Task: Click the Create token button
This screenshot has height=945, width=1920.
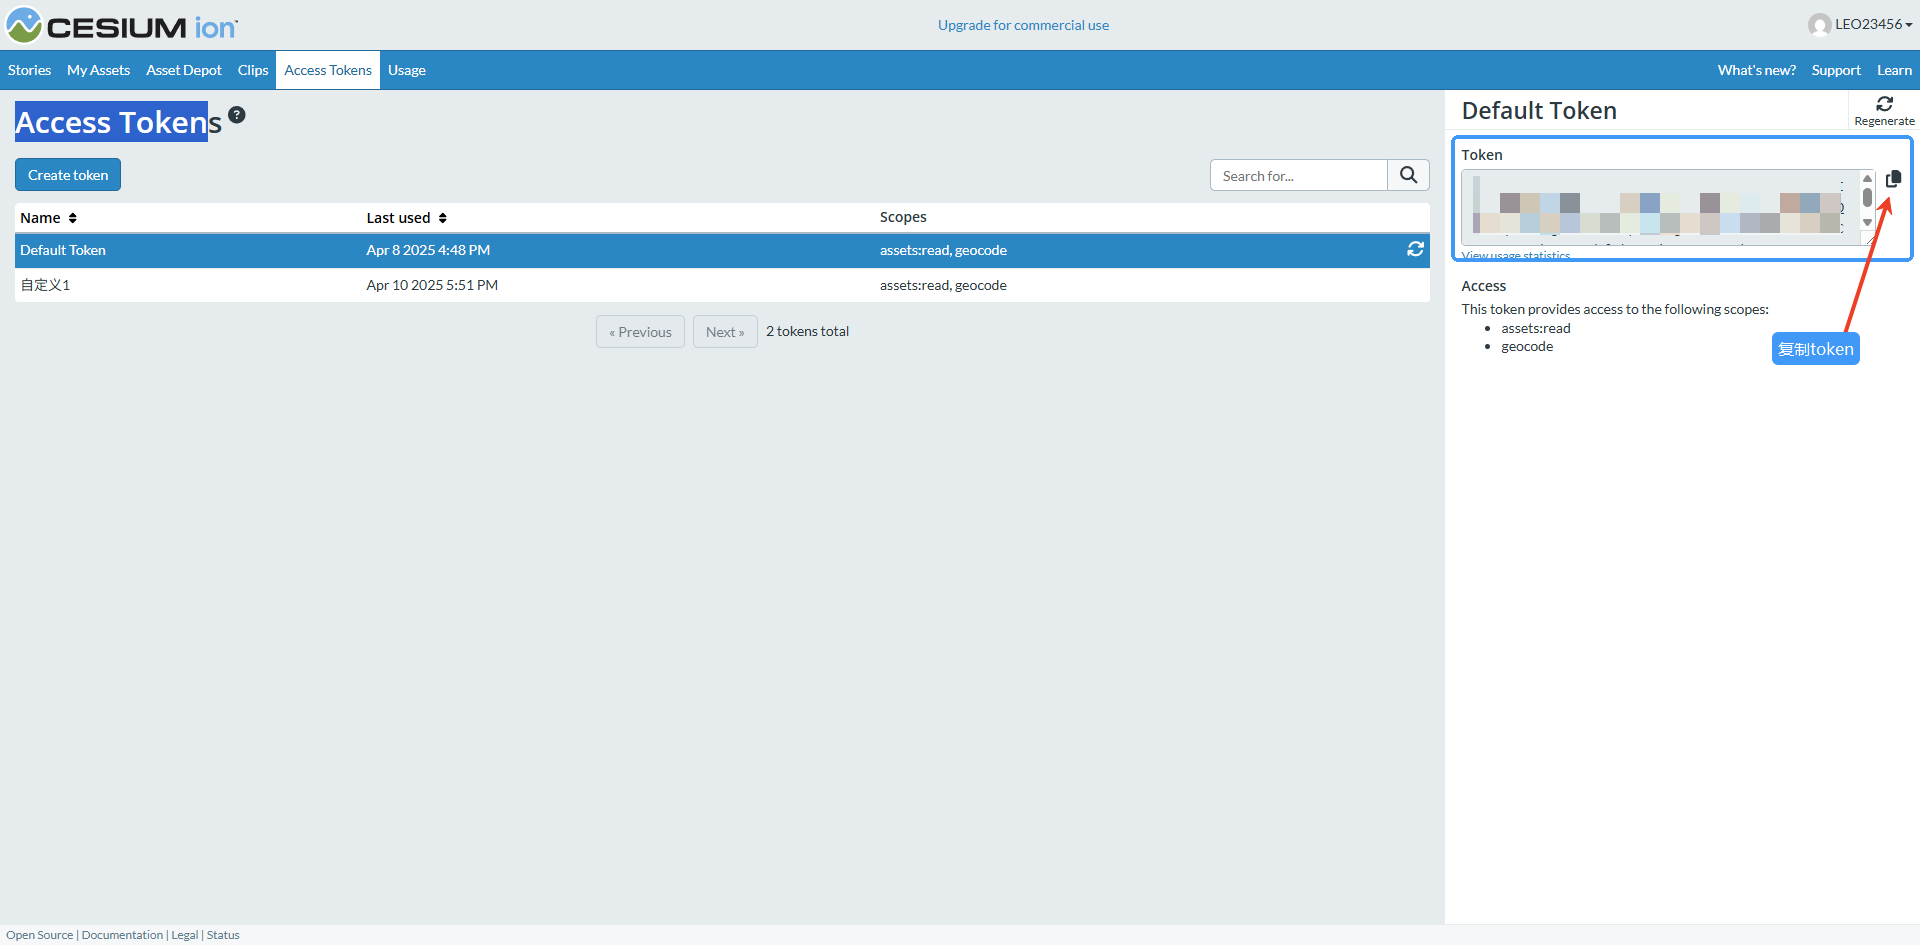Action: point(68,175)
